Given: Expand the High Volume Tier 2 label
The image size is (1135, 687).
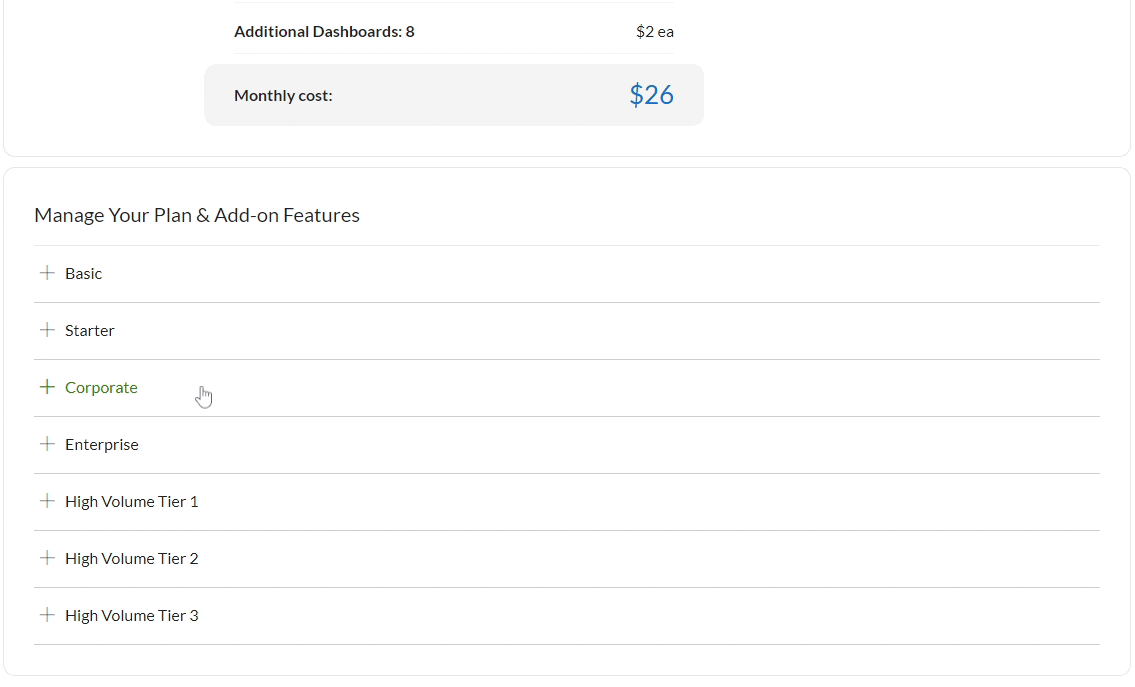Looking at the screenshot, I should (132, 558).
